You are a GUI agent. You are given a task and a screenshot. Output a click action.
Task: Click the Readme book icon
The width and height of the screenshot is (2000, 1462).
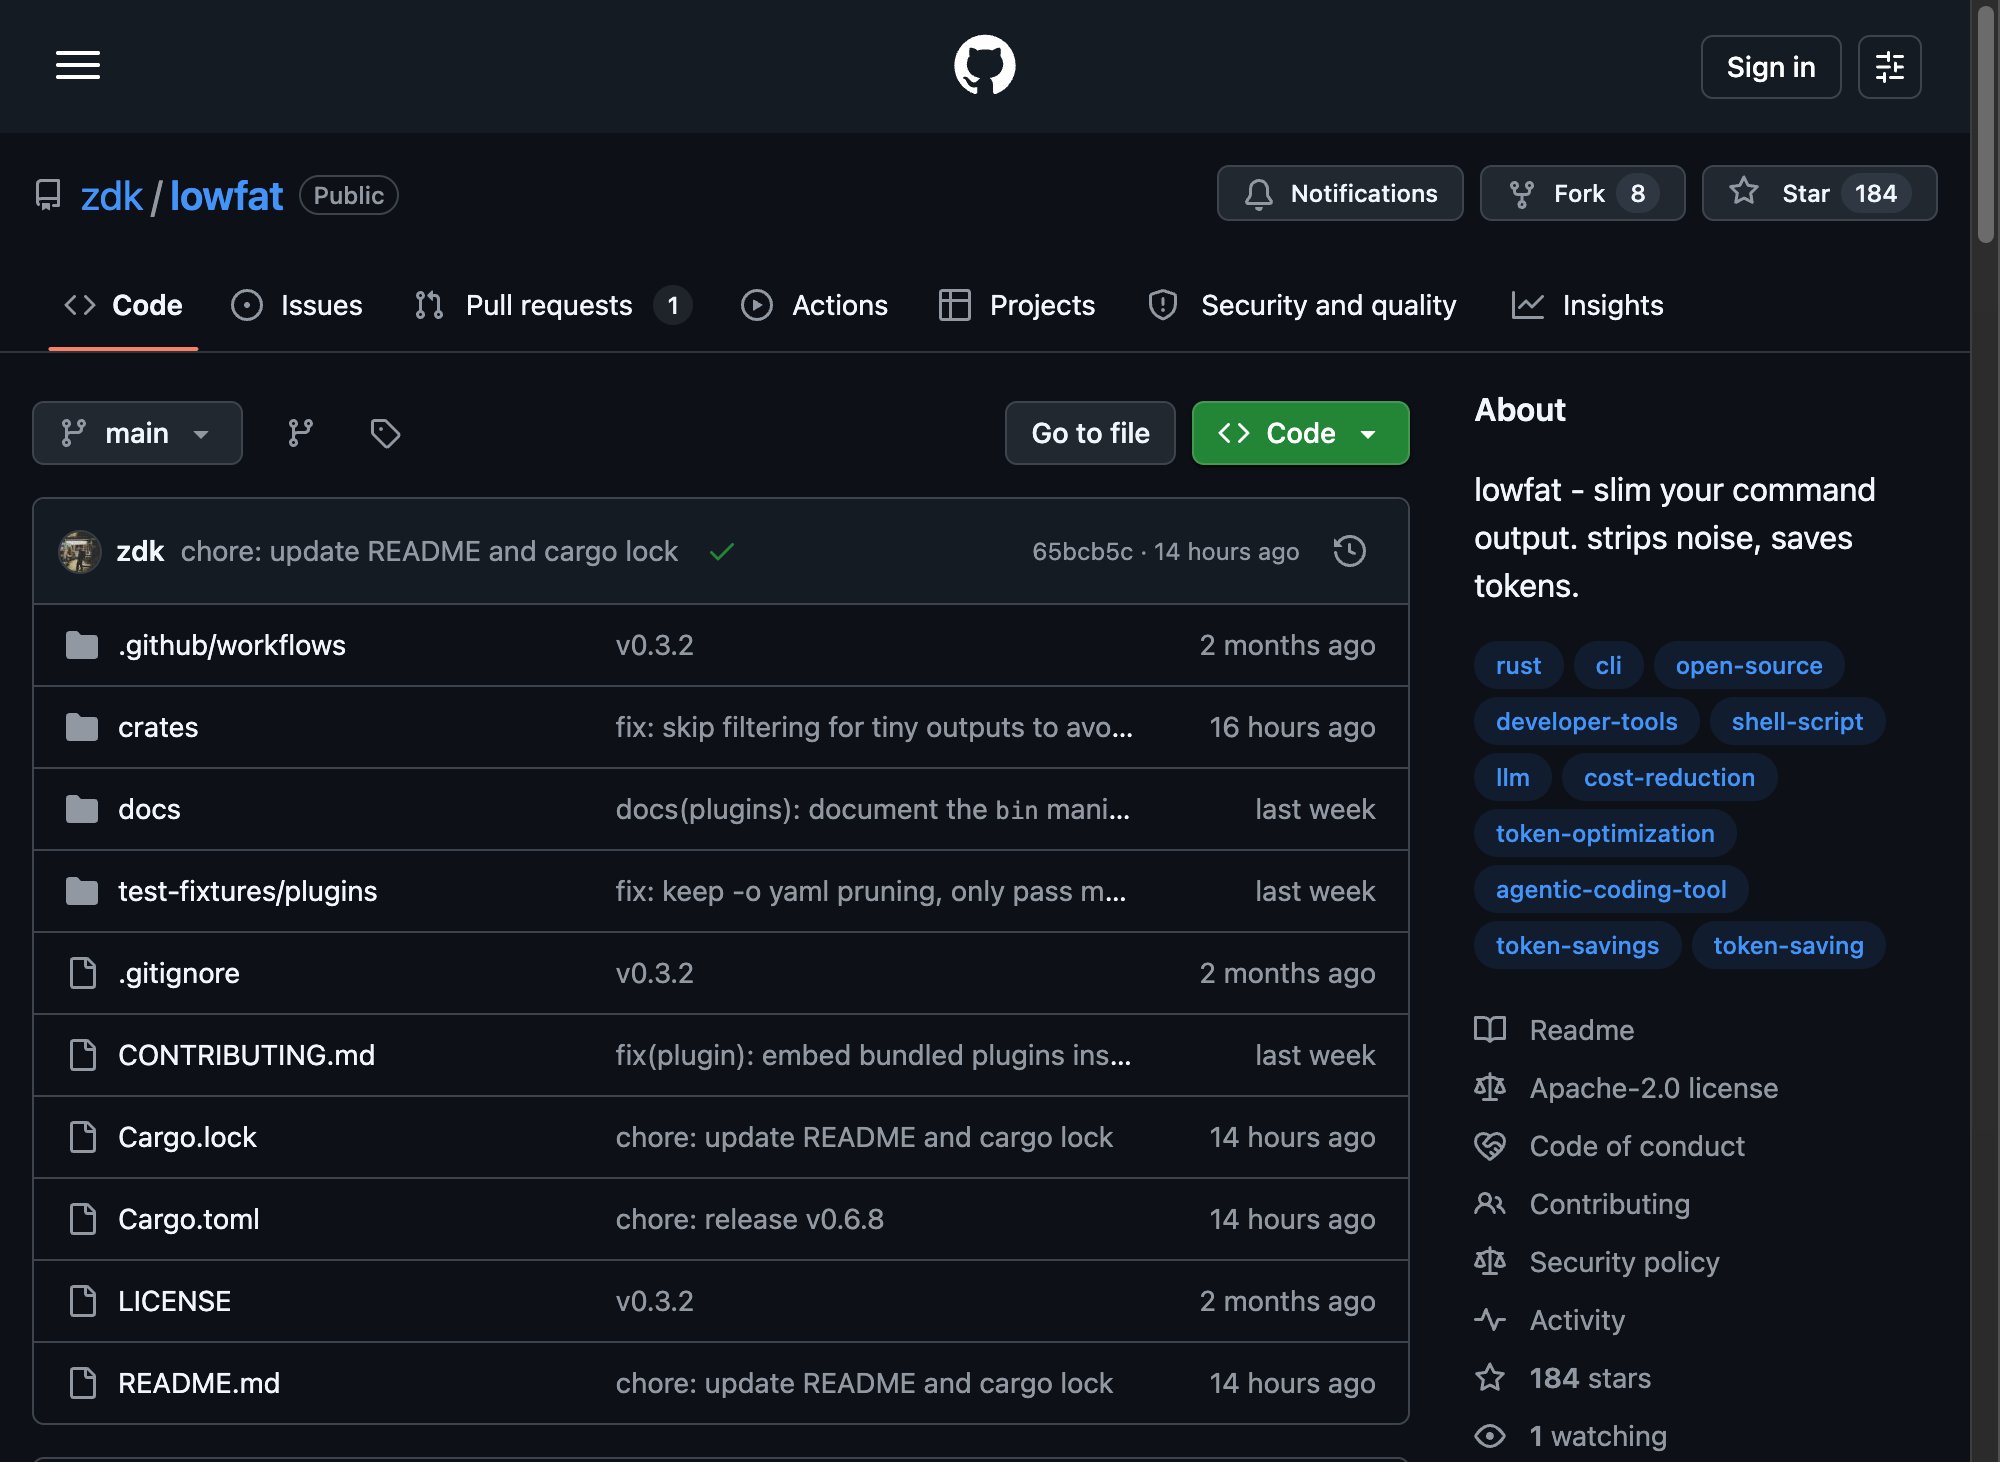click(x=1490, y=1030)
